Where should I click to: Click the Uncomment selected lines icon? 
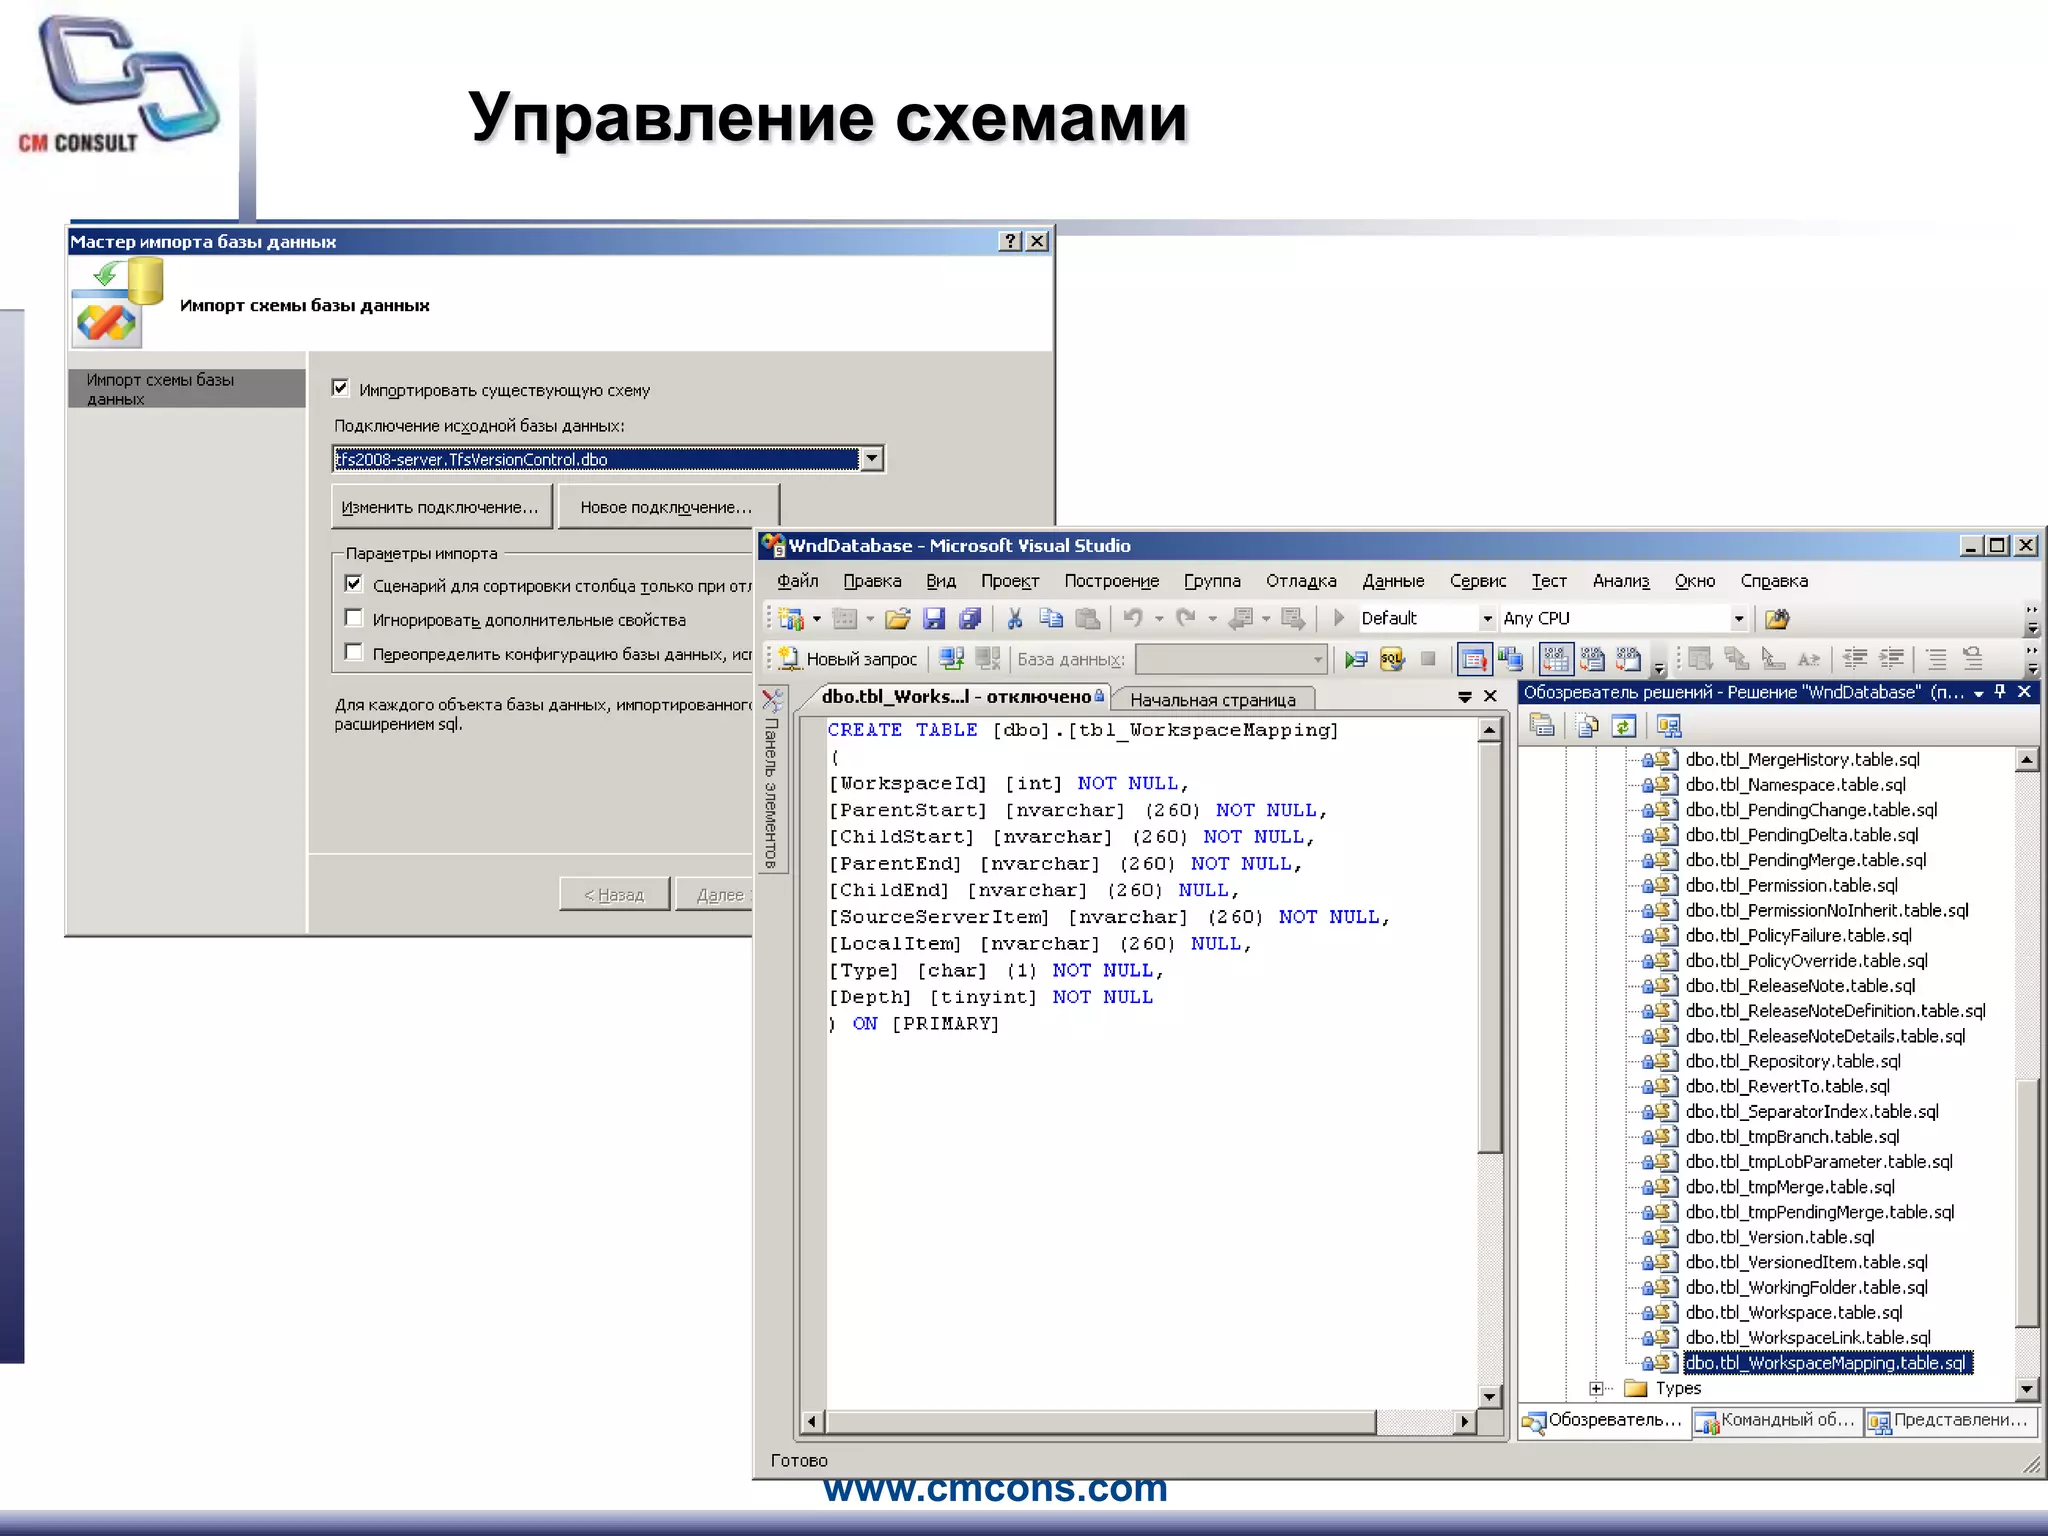[x=1972, y=659]
